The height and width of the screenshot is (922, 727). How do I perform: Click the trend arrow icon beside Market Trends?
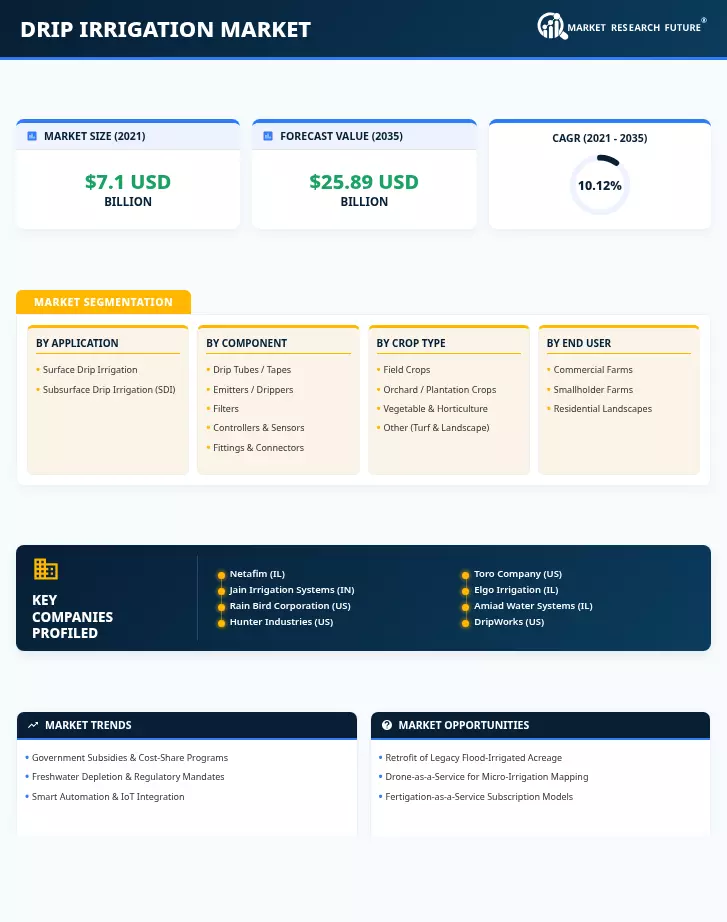point(33,725)
